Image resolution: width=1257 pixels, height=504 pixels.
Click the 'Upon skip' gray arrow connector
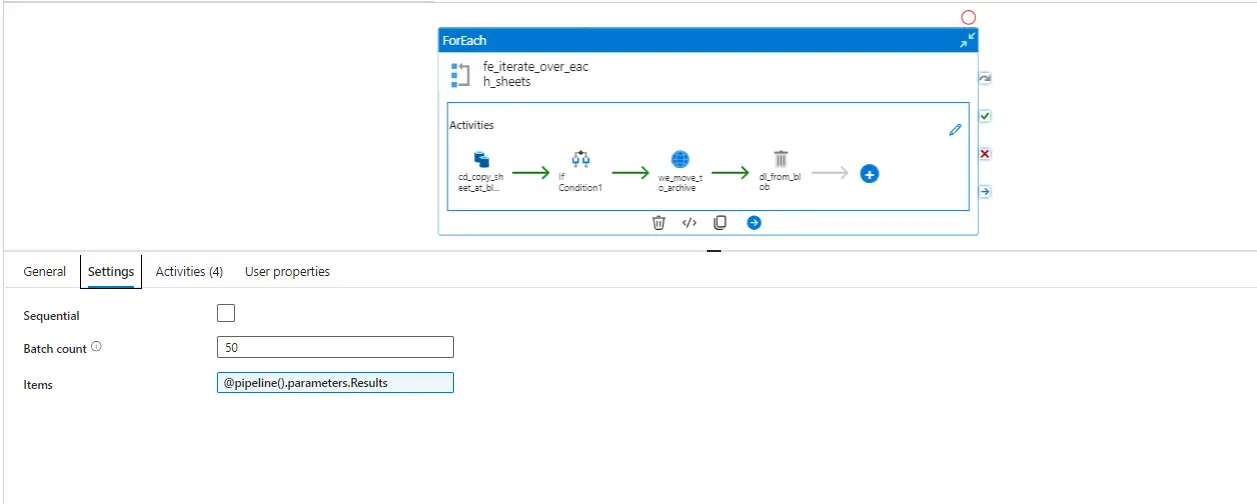pyautogui.click(x=985, y=78)
